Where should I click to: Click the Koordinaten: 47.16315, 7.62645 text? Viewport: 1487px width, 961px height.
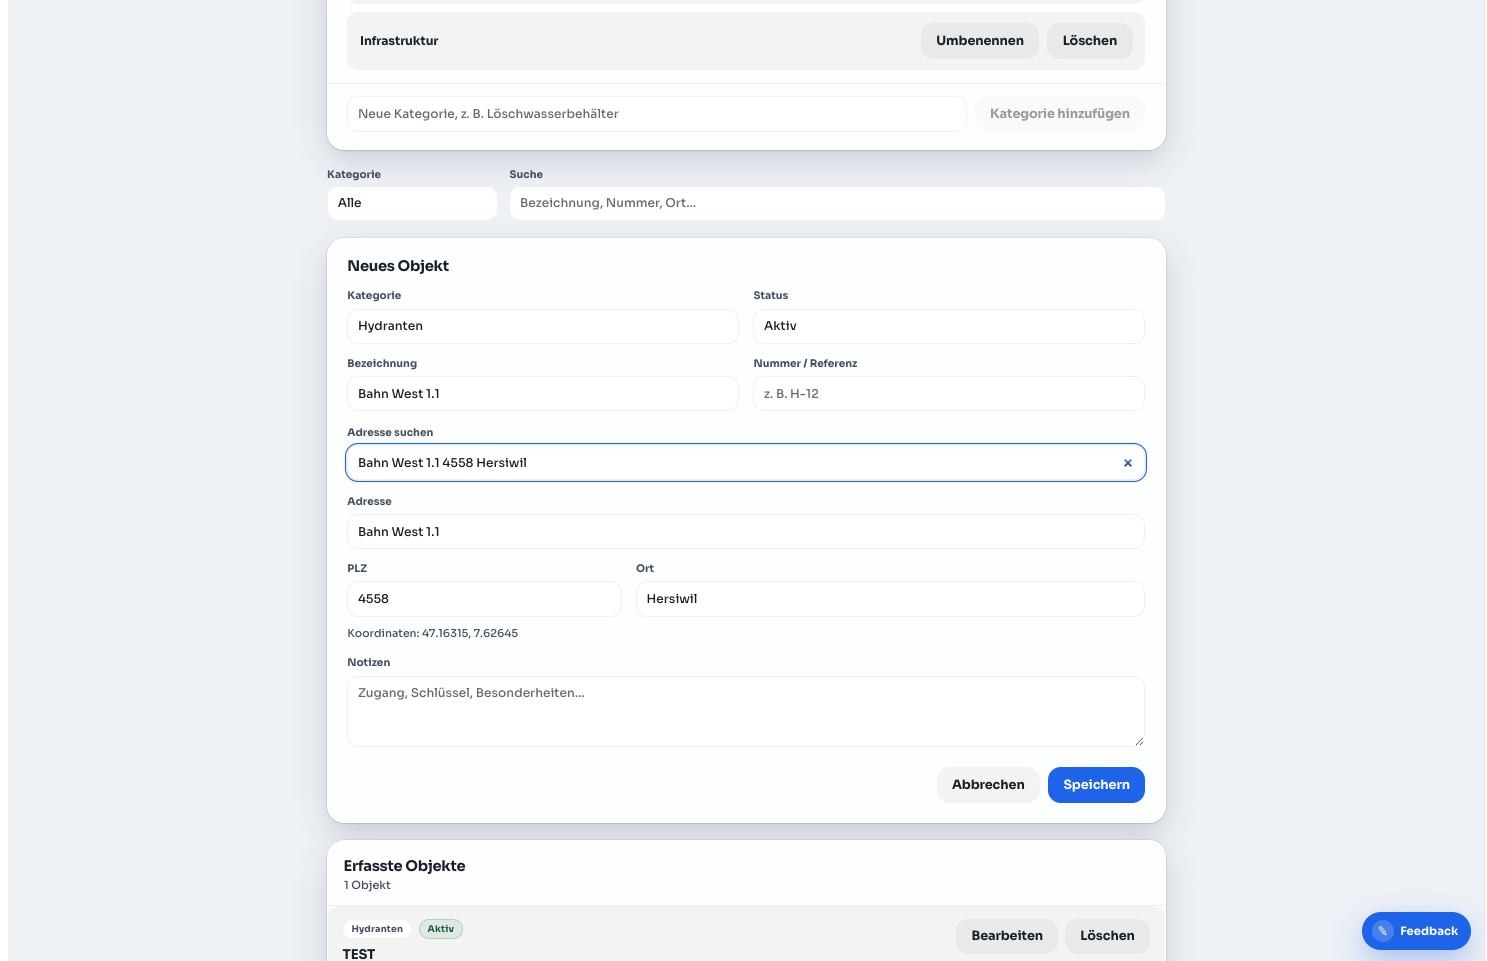click(432, 634)
